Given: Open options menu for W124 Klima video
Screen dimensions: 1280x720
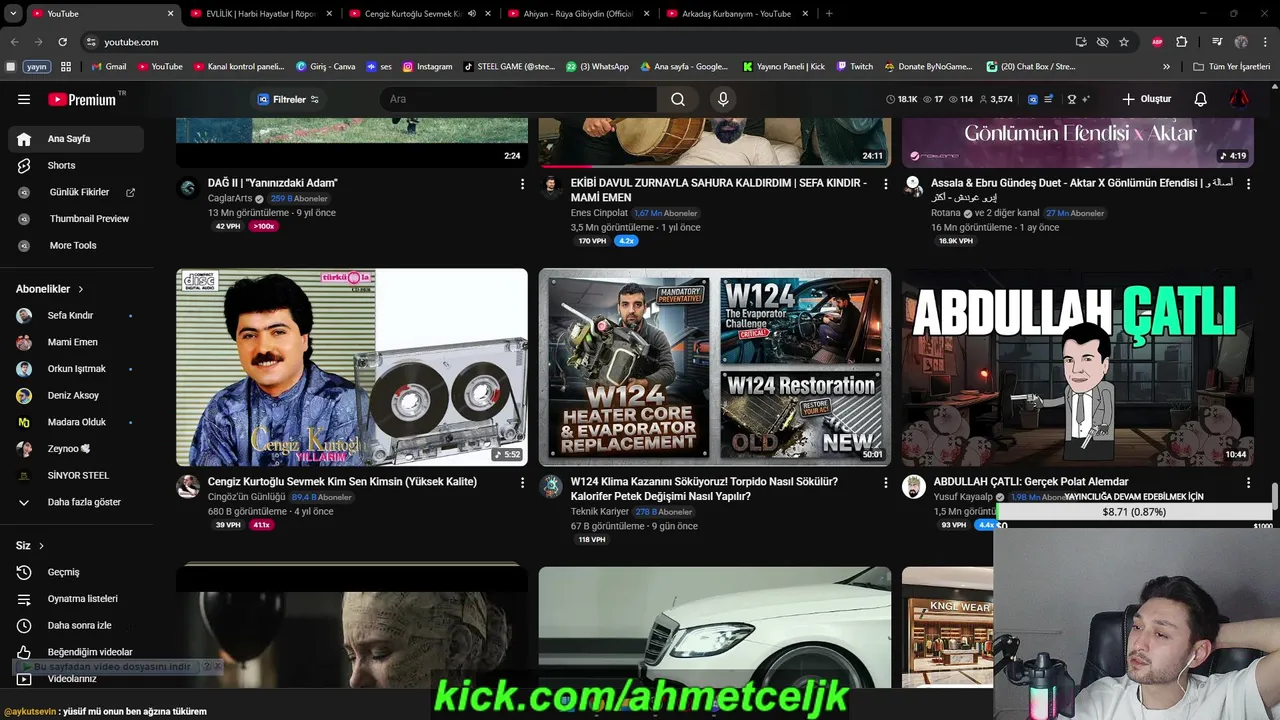Looking at the screenshot, I should 885,483.
